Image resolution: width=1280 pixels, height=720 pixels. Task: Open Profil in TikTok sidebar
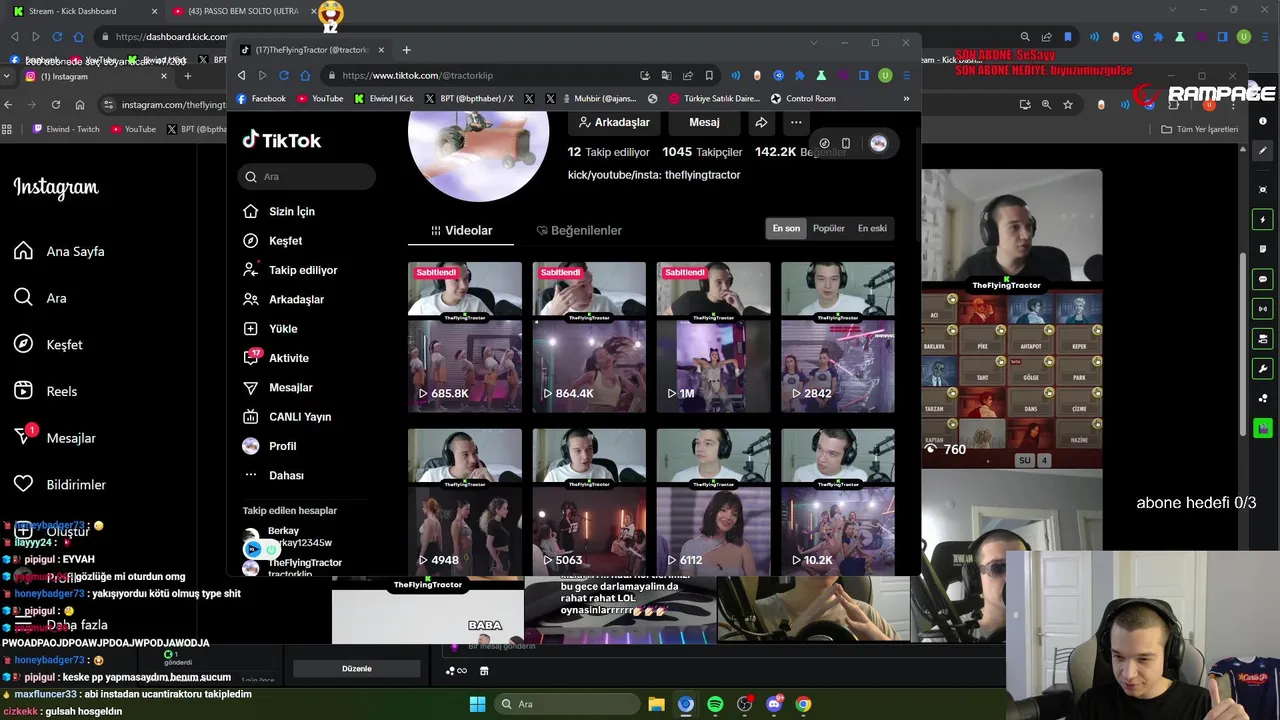click(x=270, y=446)
